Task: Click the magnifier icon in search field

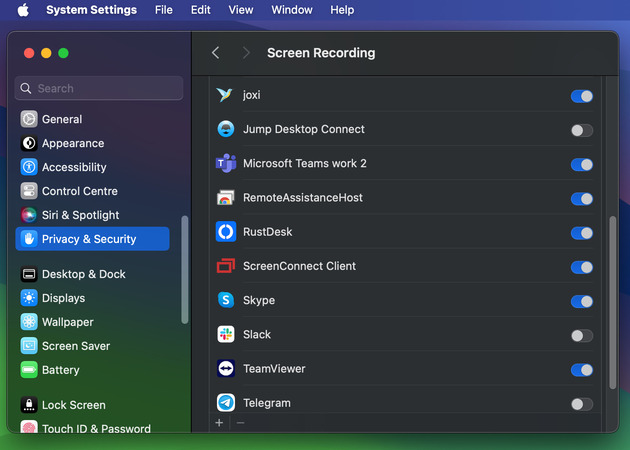Action: coord(26,88)
